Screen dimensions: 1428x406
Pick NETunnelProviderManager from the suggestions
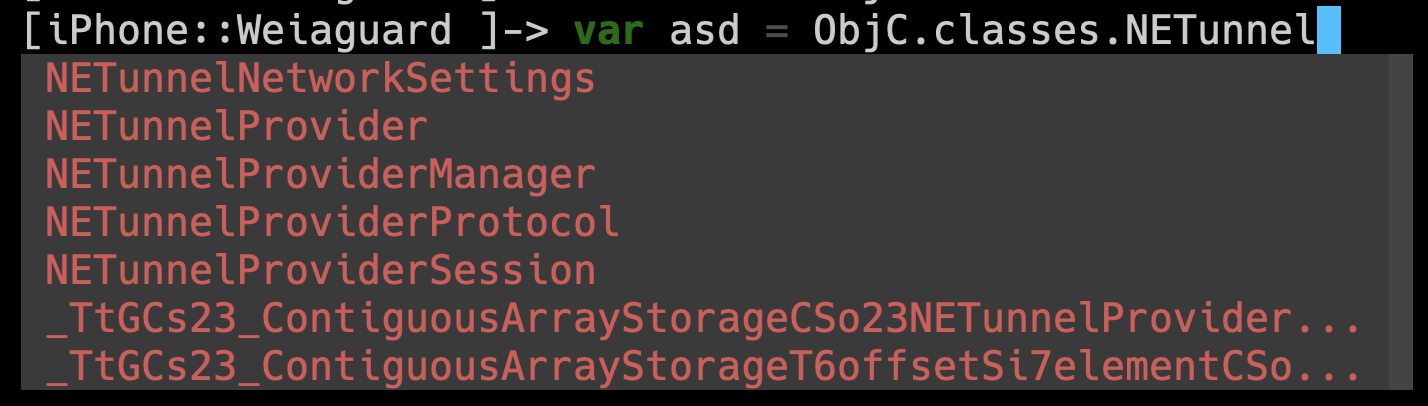tap(320, 174)
